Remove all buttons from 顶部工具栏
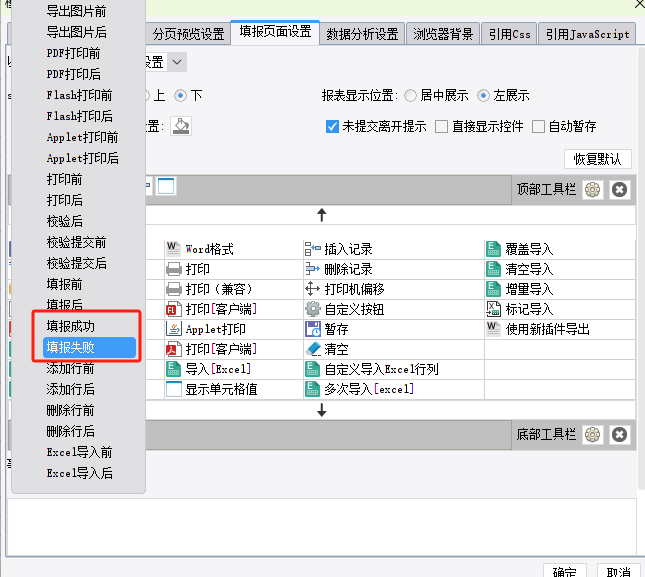 pos(619,190)
